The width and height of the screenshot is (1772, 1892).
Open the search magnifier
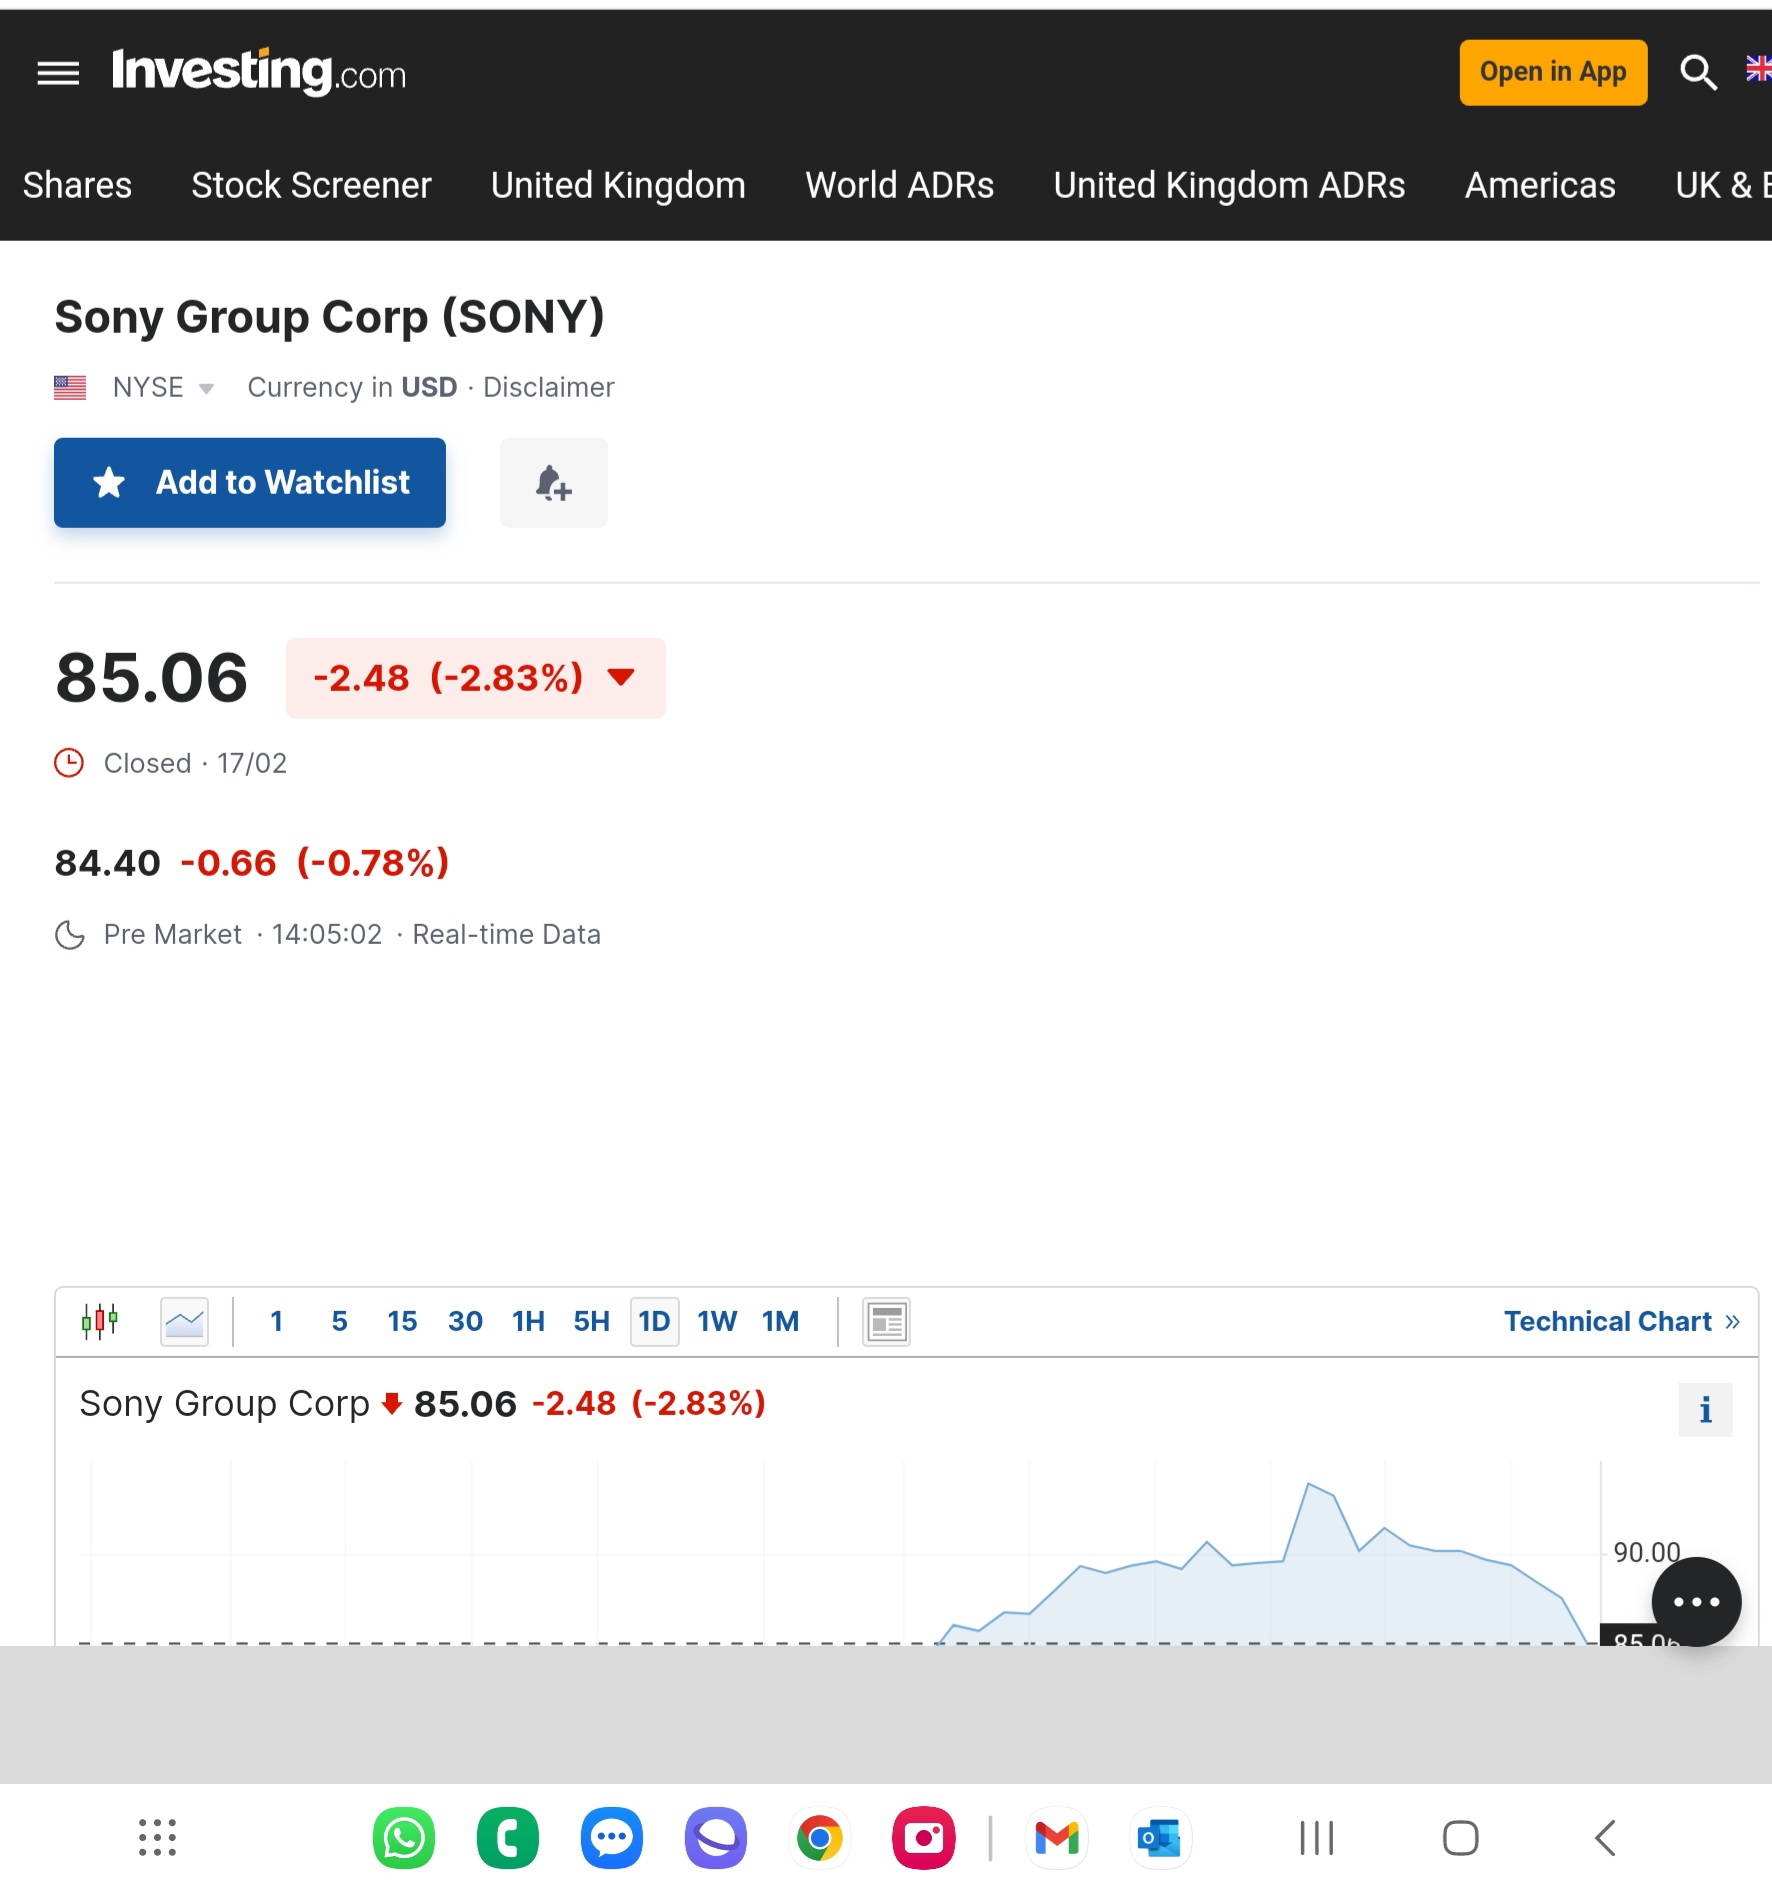tap(1697, 72)
